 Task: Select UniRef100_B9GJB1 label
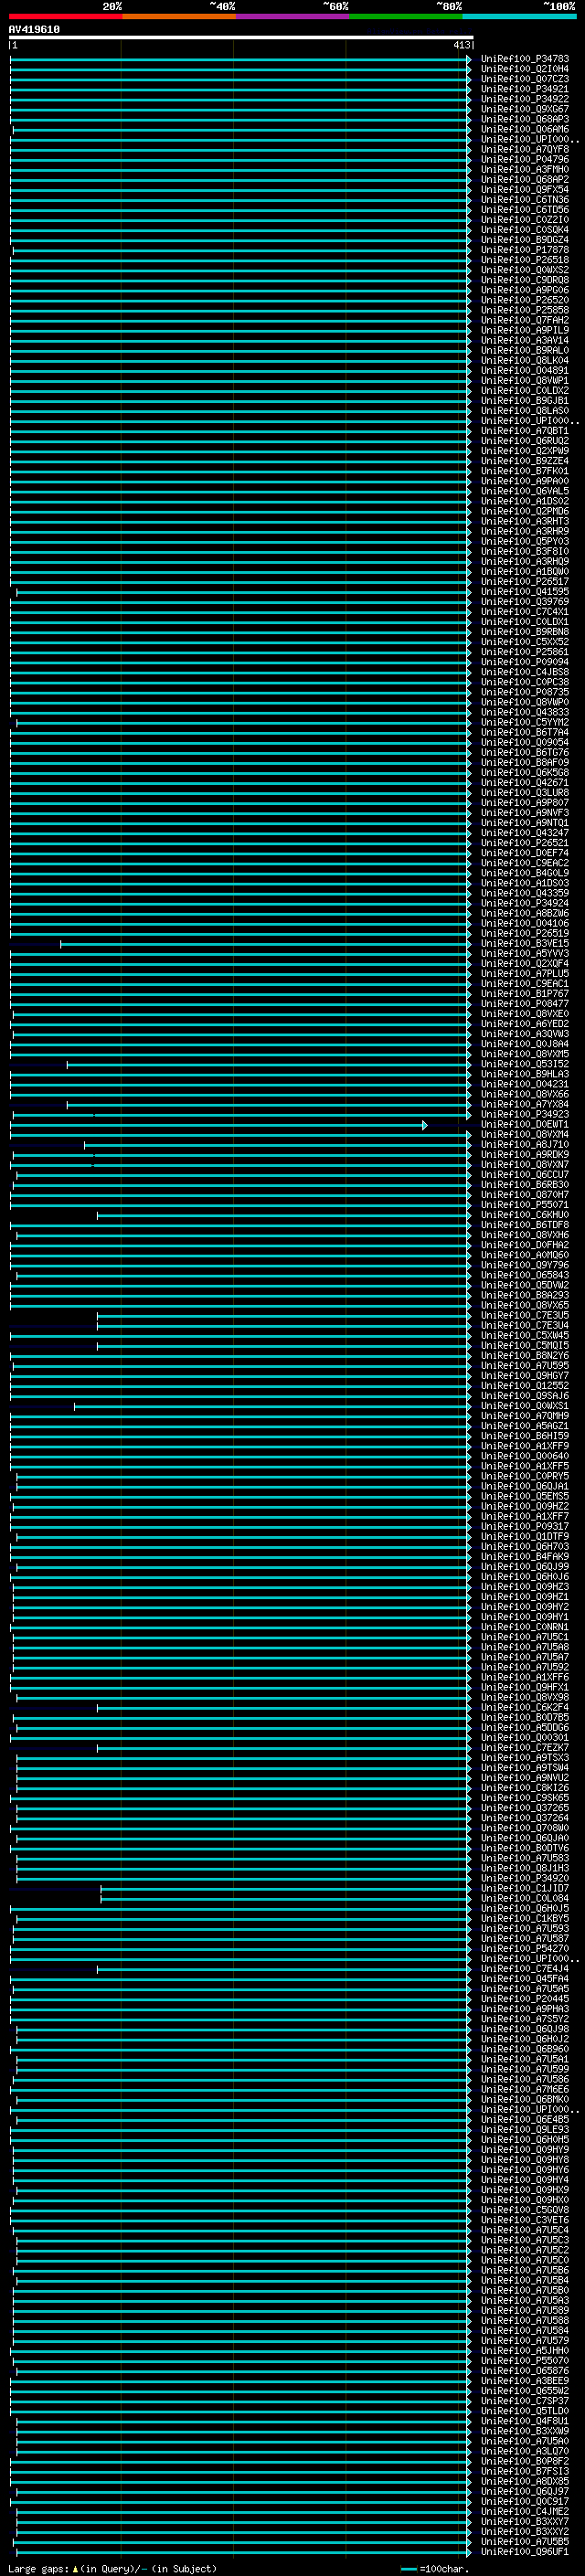525,400
